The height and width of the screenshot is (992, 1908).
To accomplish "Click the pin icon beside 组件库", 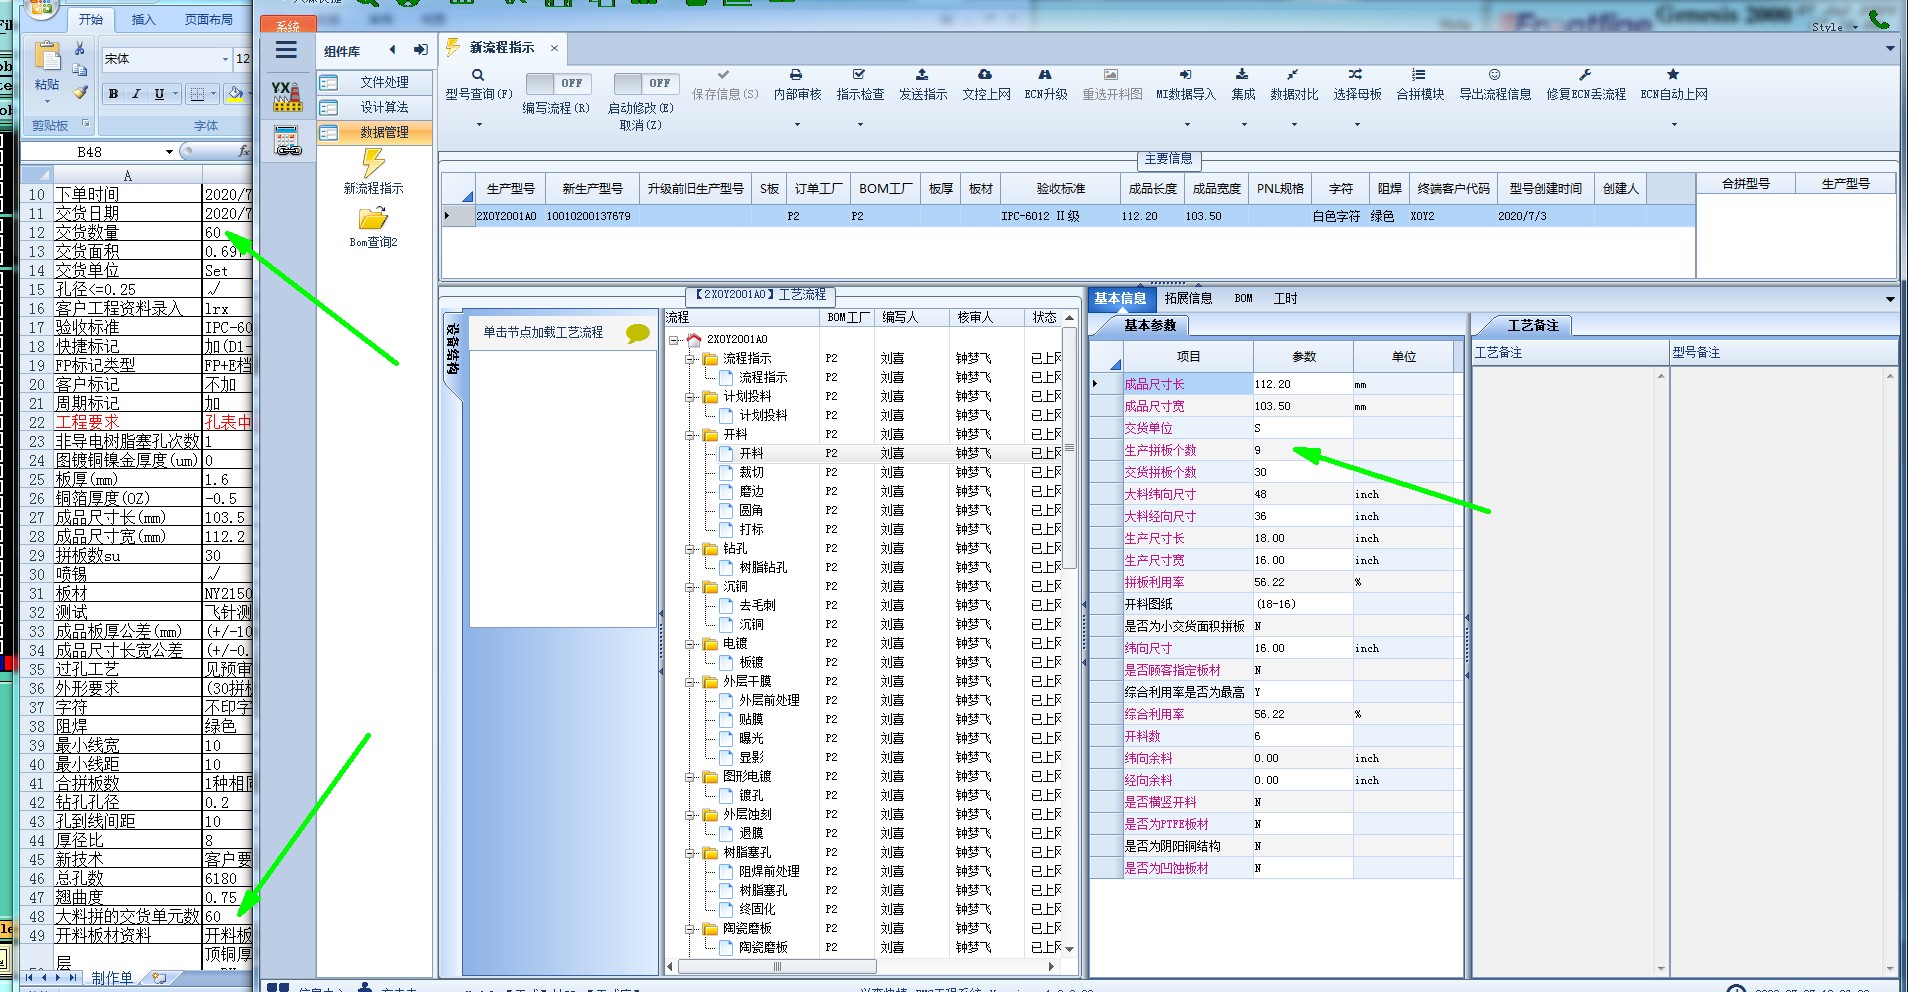I will click(420, 50).
